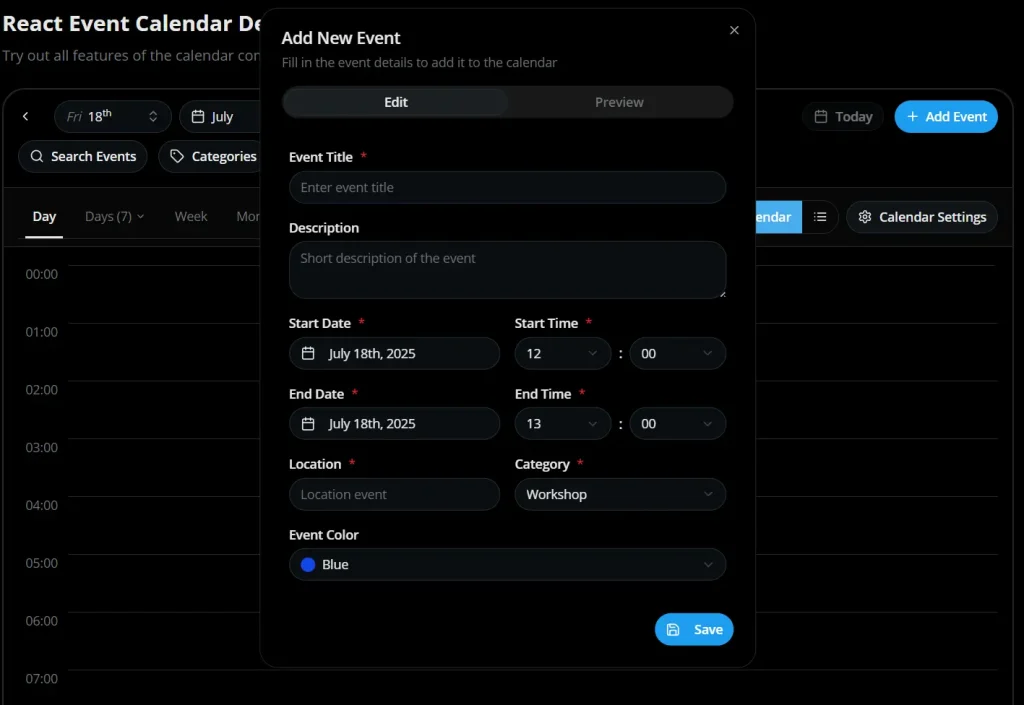
Task: Open the End Time minutes dropdown showing 00
Action: tap(678, 423)
